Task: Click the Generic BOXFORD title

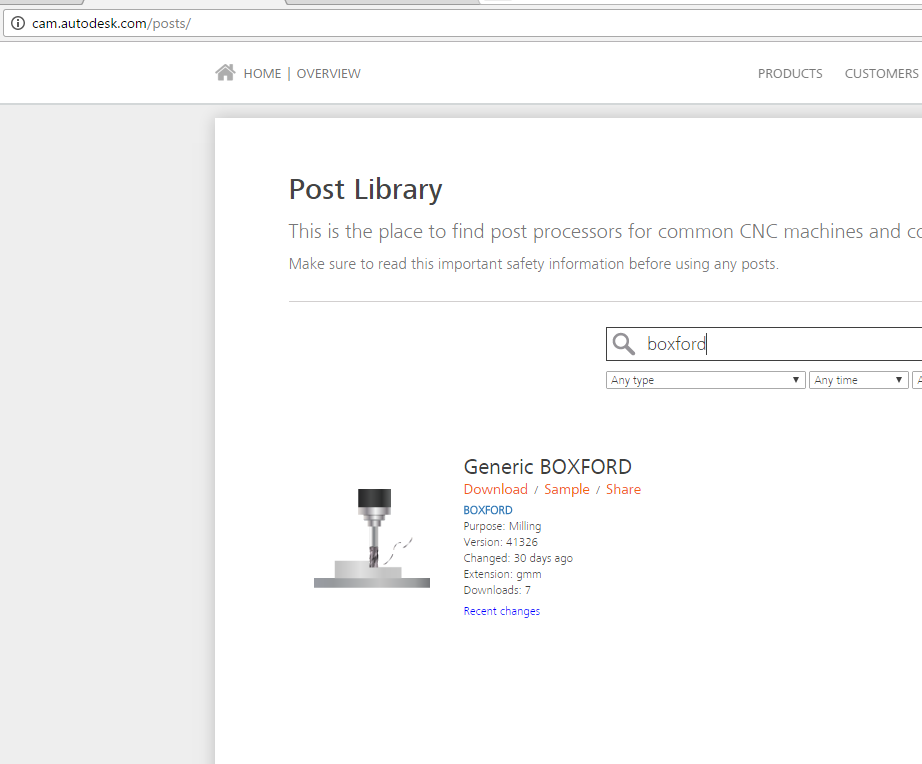Action: click(x=547, y=467)
